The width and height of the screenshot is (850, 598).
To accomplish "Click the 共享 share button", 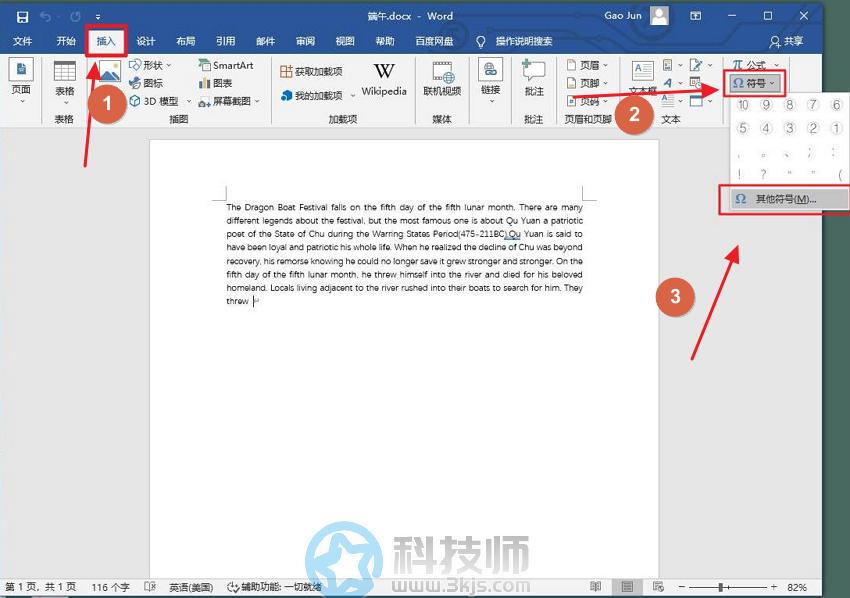I will [x=787, y=41].
